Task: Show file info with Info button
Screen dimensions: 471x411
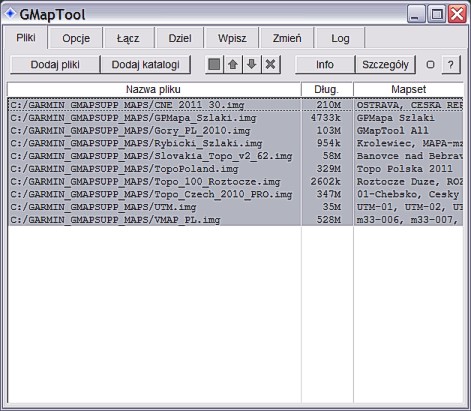Action: 325,64
